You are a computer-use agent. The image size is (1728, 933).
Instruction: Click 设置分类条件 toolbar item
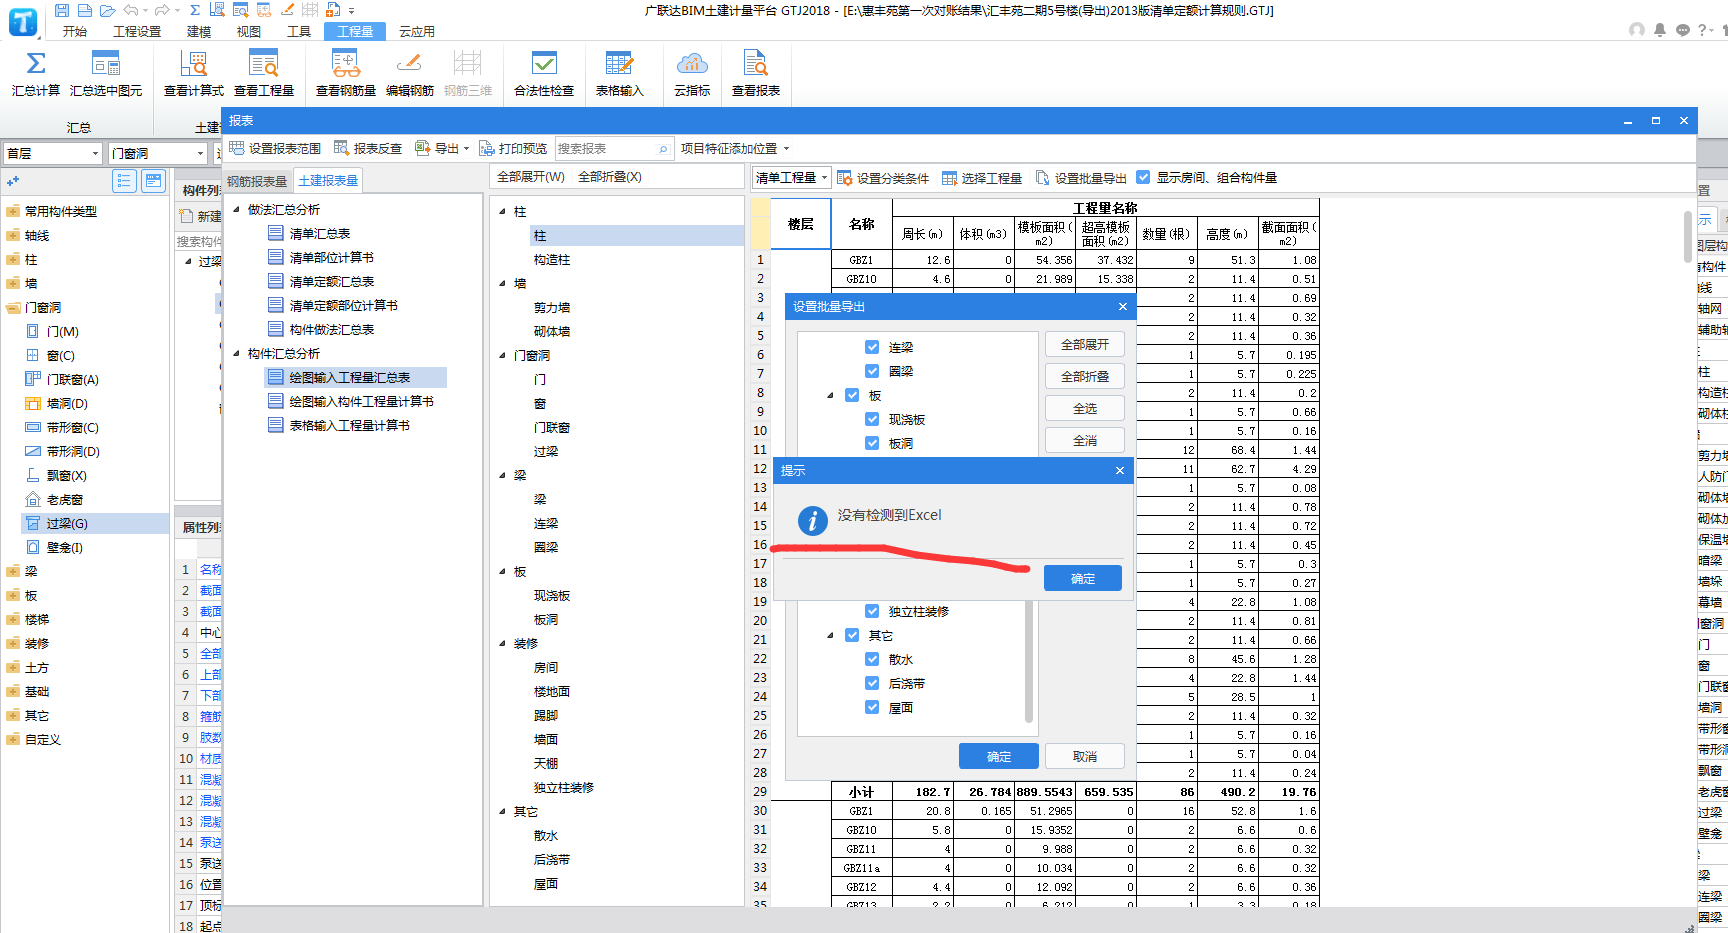tap(883, 178)
